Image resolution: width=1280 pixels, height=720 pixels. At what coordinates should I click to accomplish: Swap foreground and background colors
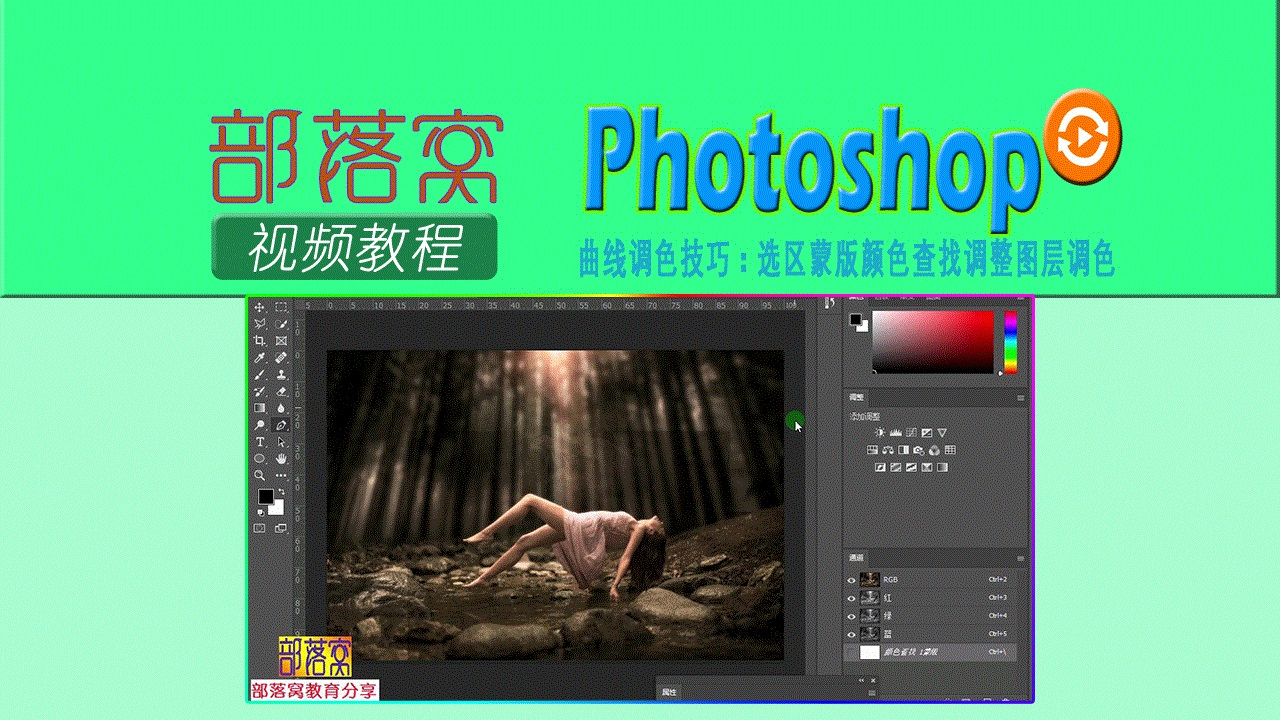[280, 492]
